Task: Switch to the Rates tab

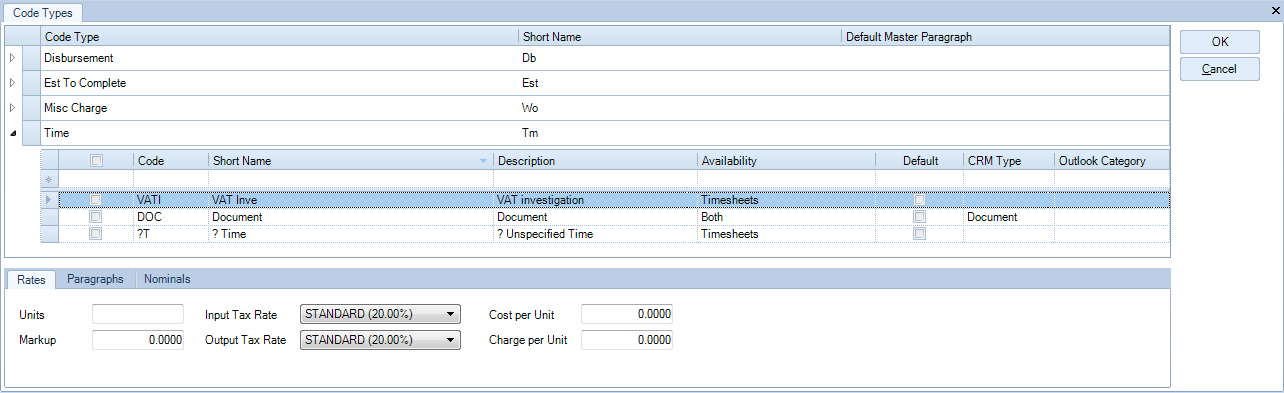Action: pyautogui.click(x=31, y=279)
